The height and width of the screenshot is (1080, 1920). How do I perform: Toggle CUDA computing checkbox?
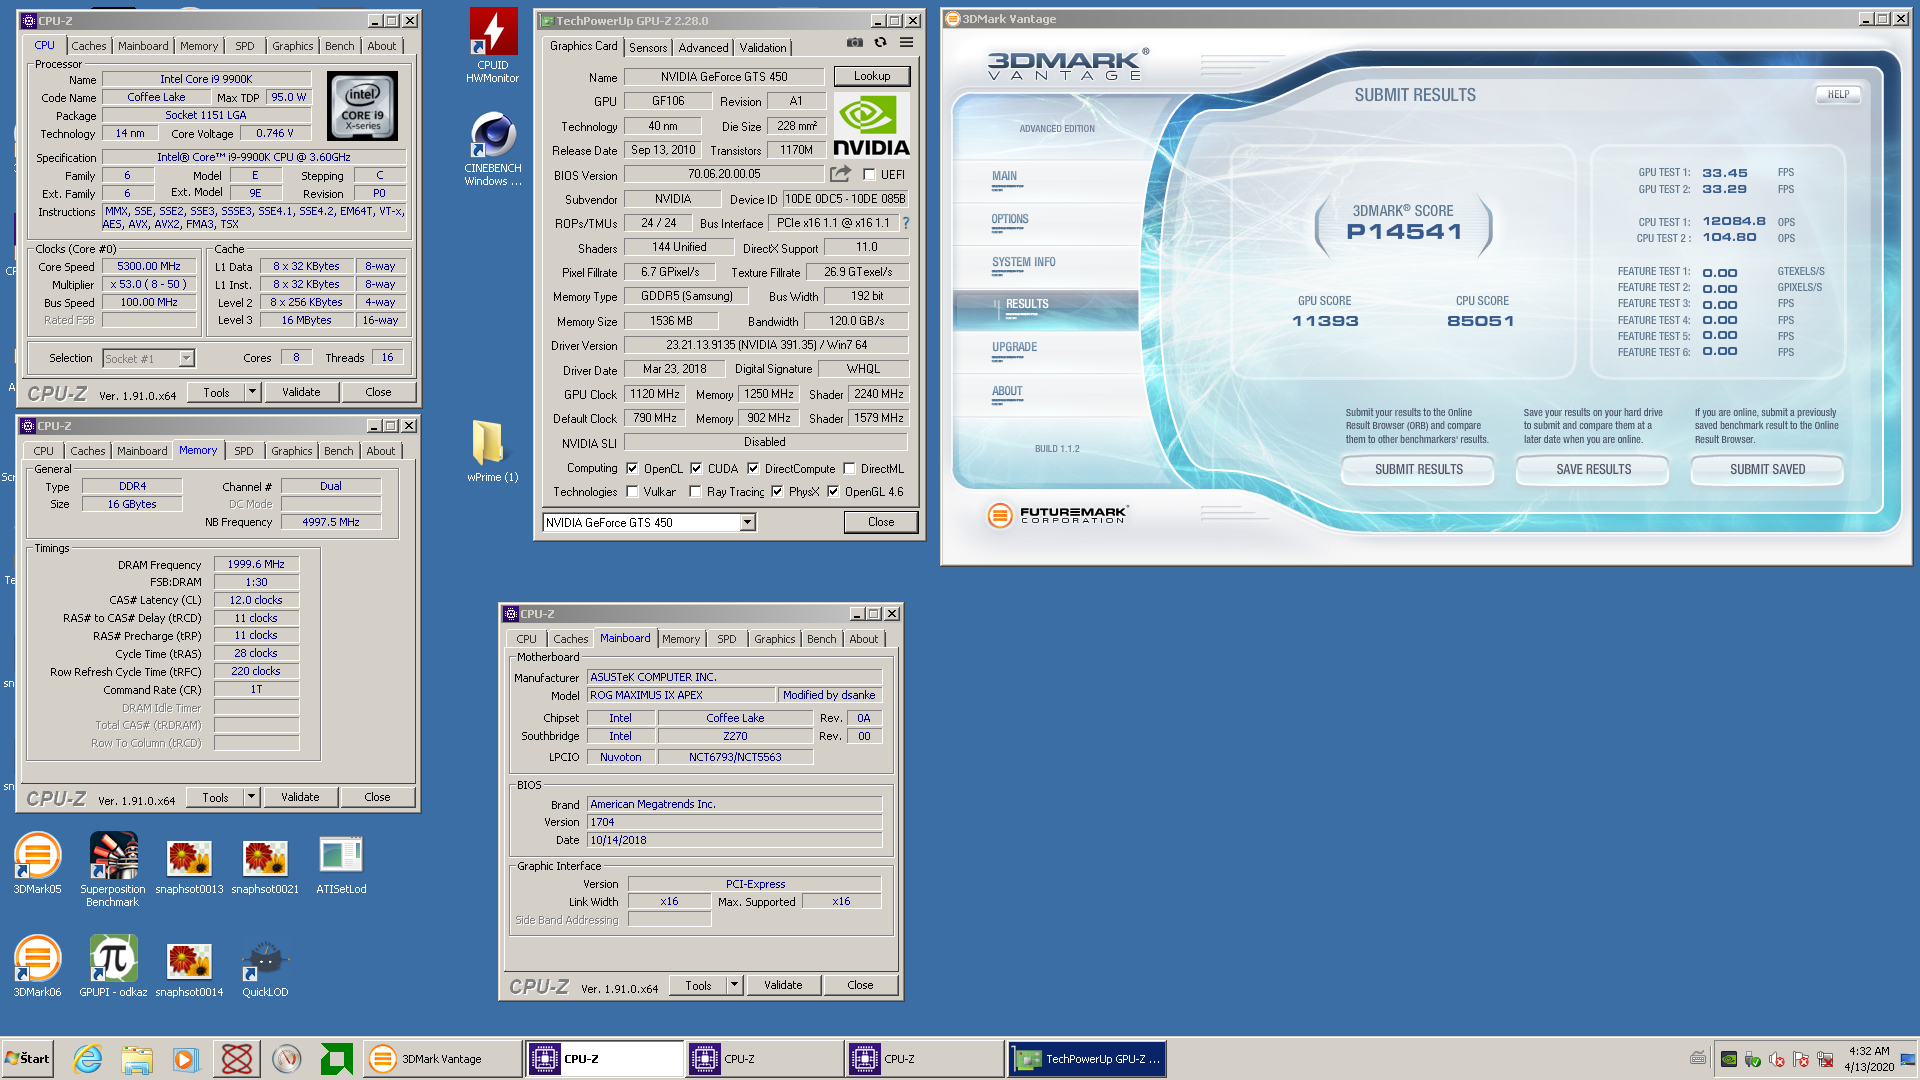696,468
